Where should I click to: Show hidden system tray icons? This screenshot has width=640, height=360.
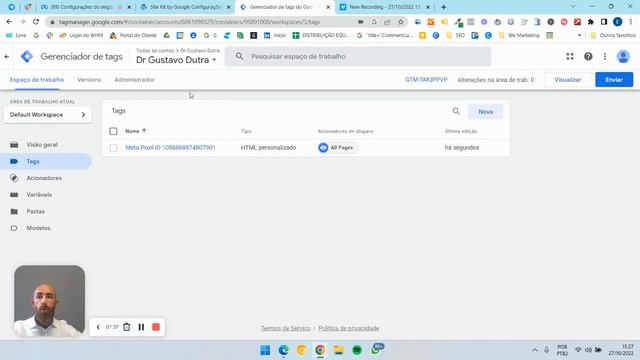[x=535, y=350]
